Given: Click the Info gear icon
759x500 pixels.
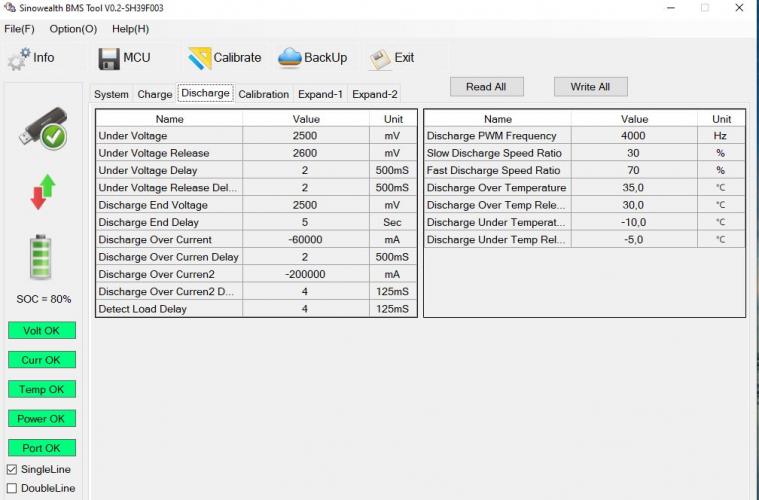Looking at the screenshot, I should point(19,58).
